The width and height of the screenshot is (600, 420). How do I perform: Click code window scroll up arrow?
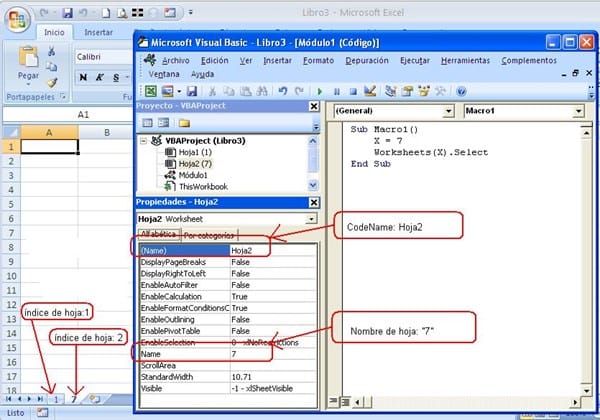(586, 133)
